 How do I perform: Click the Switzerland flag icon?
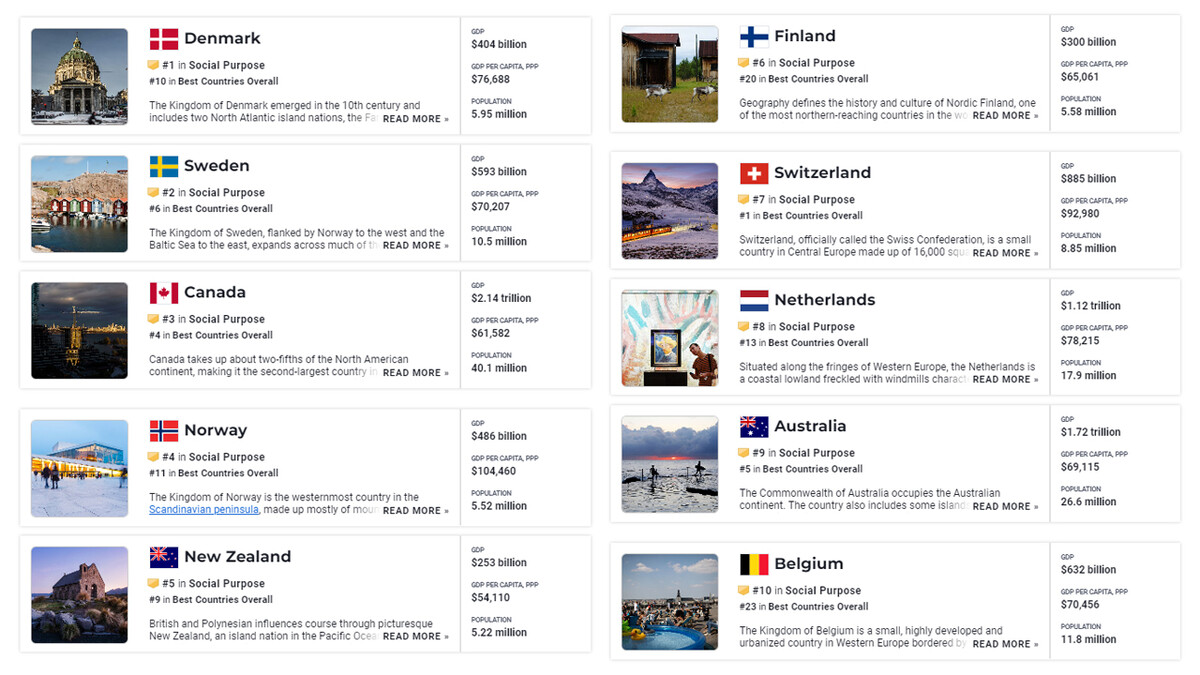pos(754,173)
